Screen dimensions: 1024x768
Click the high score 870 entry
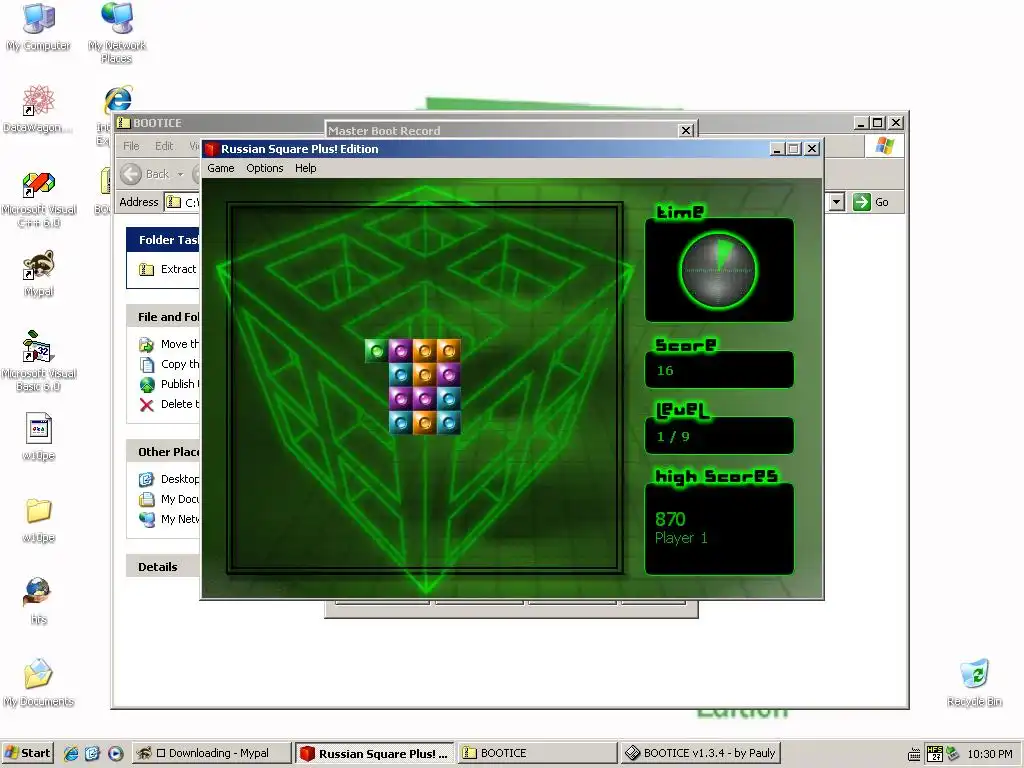pos(670,519)
